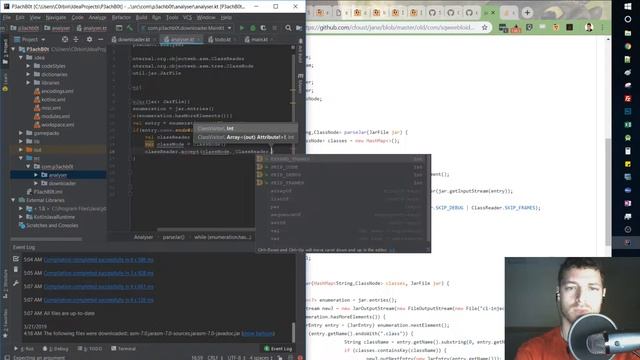
Task: Run with coverage icon in IntelliJ toolbar
Action: pyautogui.click(x=263, y=28)
